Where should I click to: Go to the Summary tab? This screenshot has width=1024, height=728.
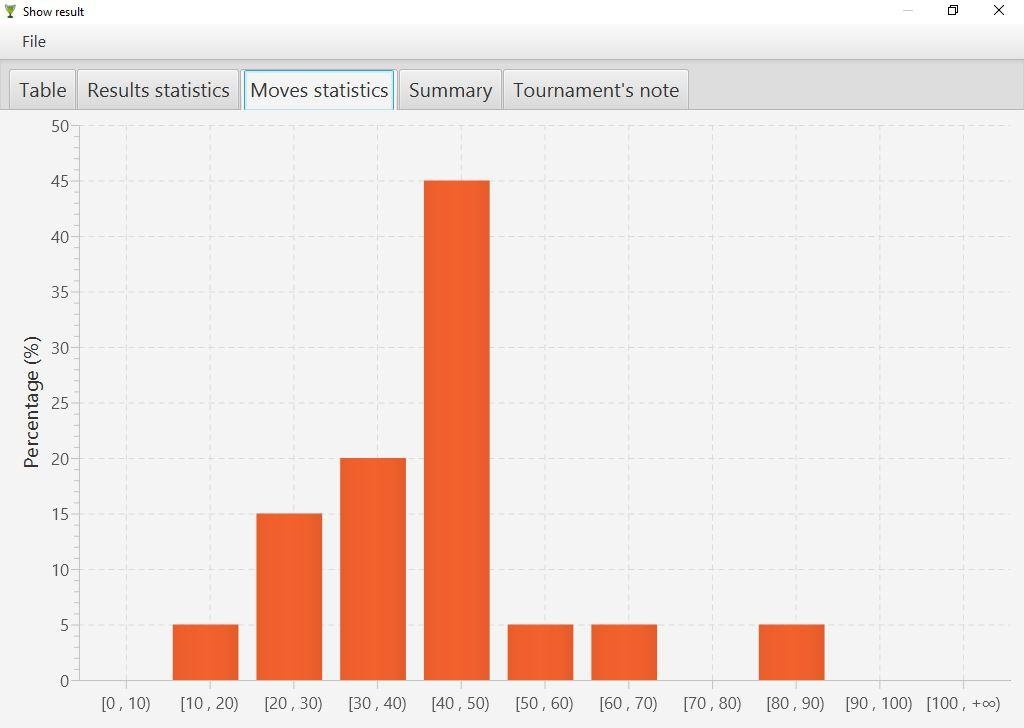coord(450,90)
